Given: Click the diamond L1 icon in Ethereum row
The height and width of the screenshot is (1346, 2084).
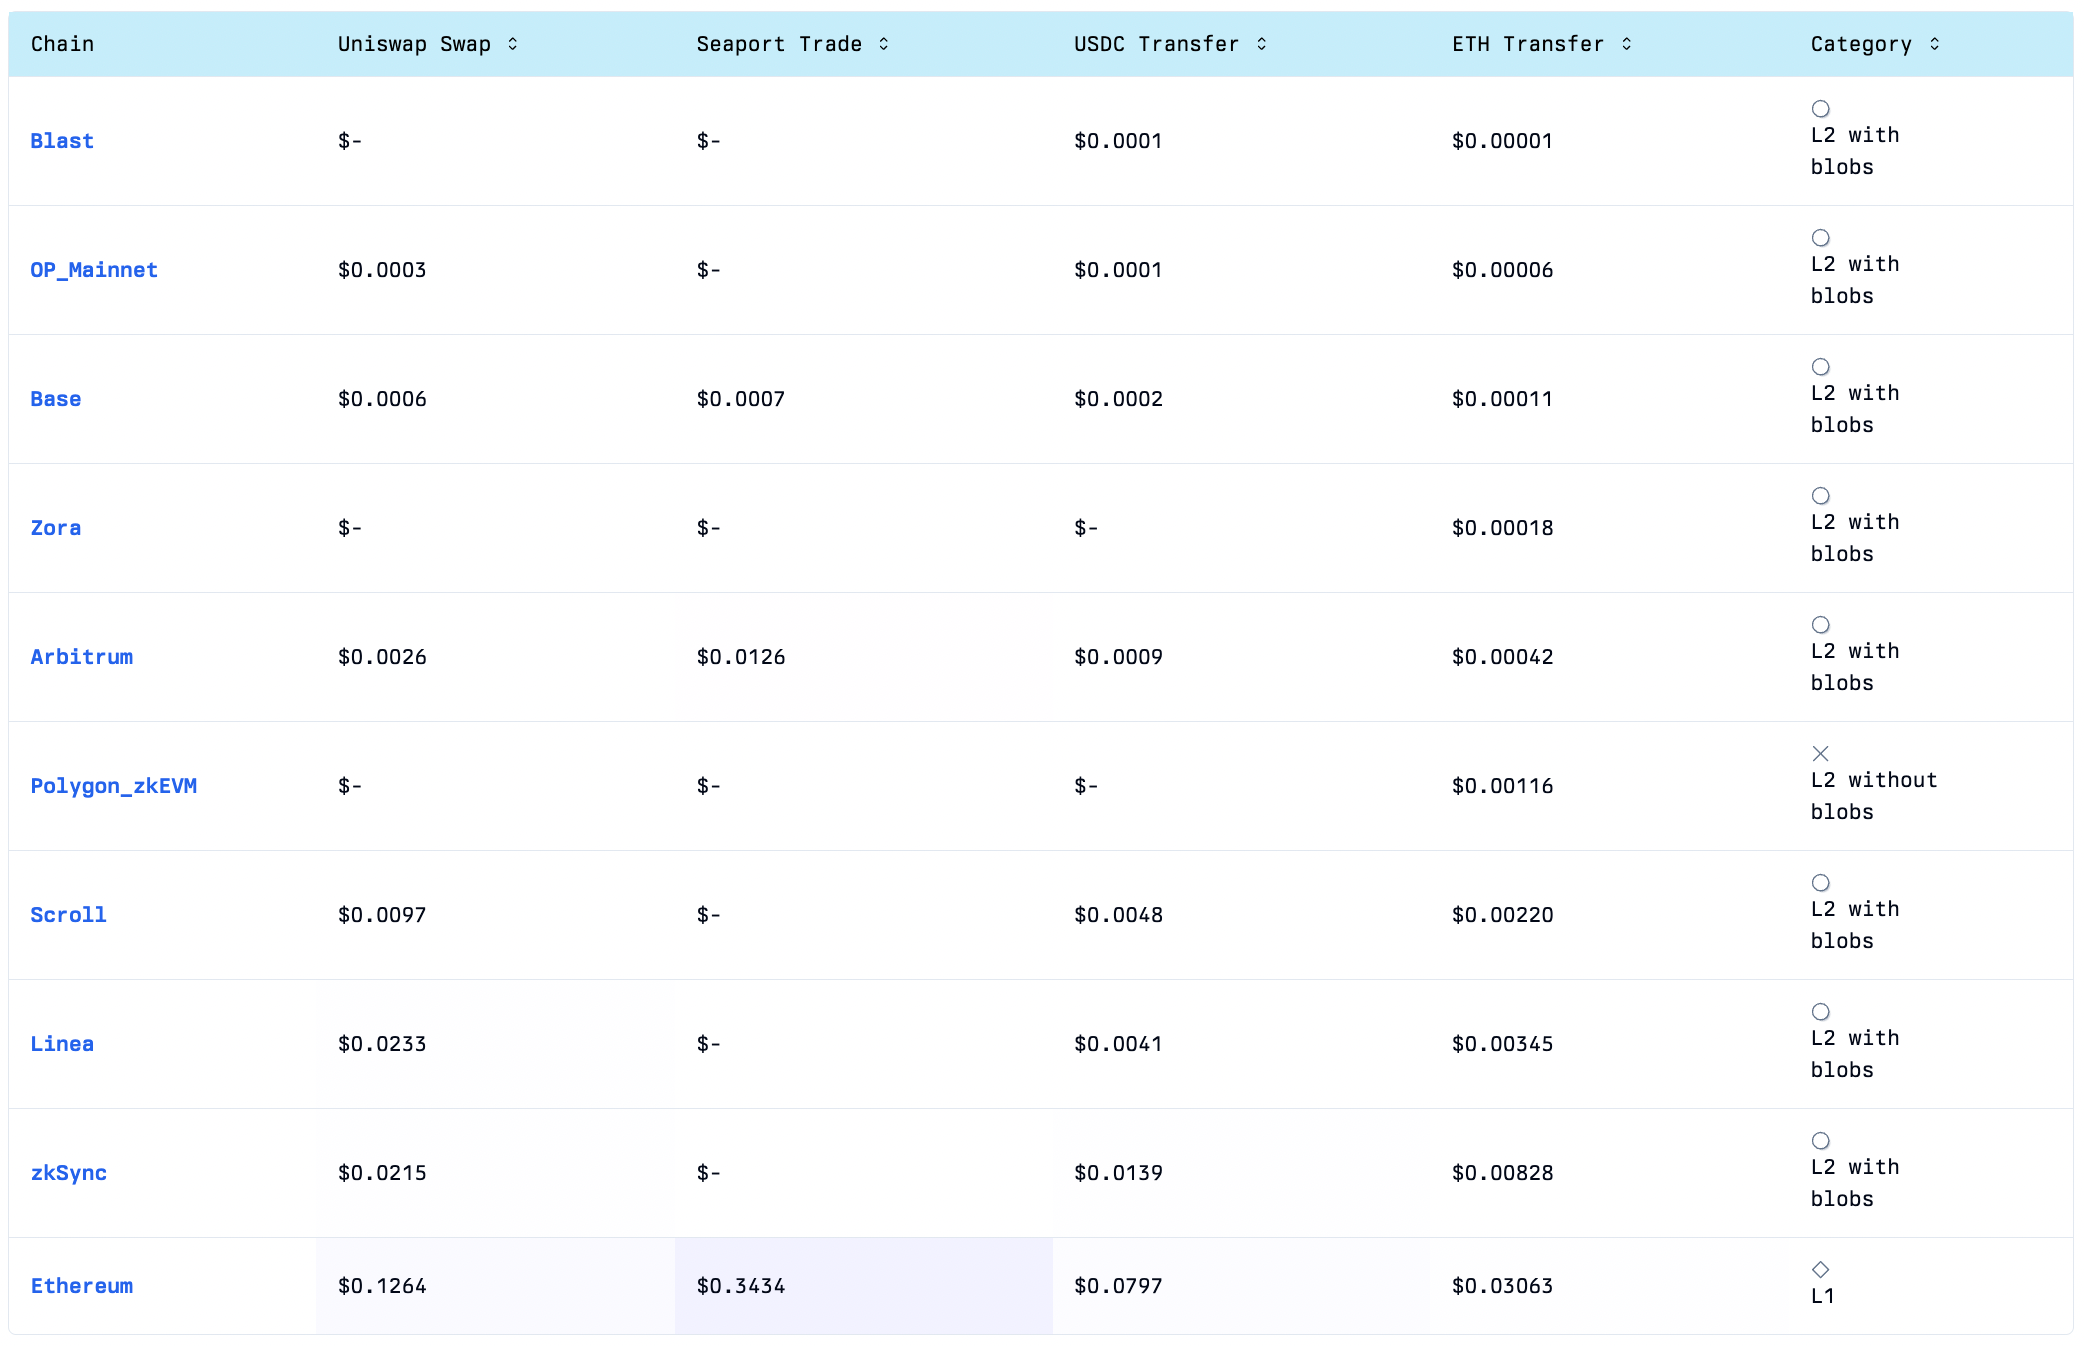Looking at the screenshot, I should pyautogui.click(x=1821, y=1270).
